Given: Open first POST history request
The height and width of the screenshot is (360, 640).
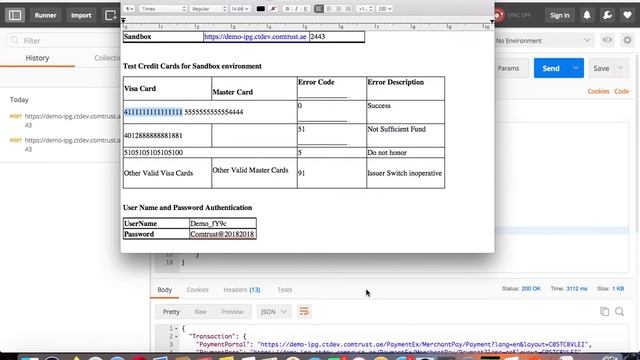Looking at the screenshot, I should click(65, 120).
